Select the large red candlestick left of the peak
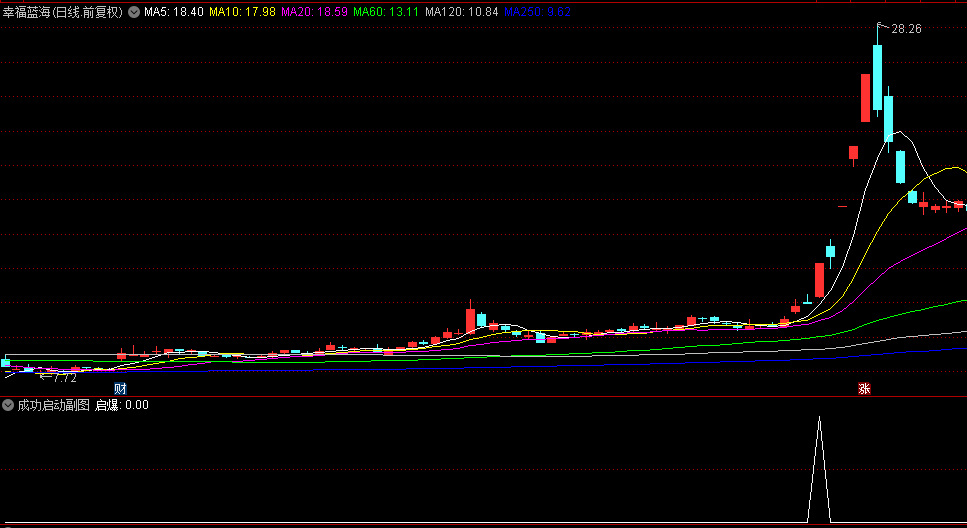 866,98
